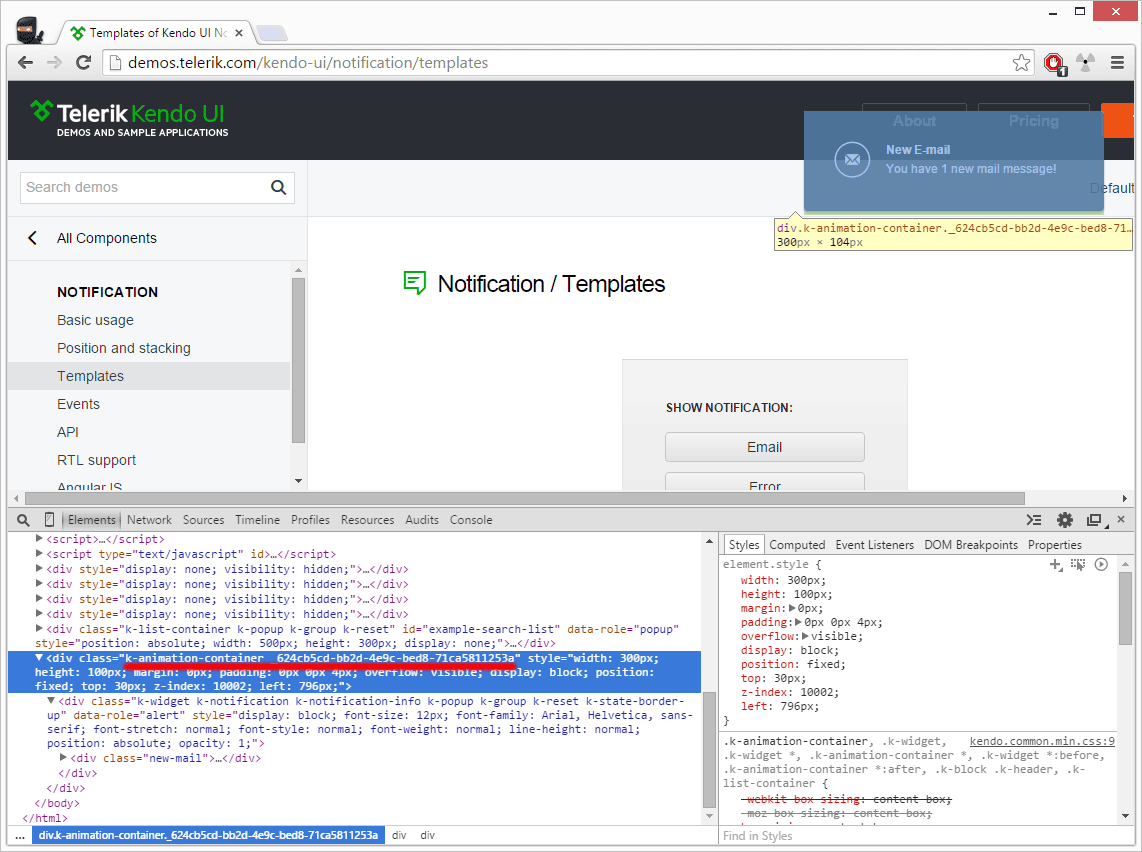Open DevTools settings gear

(1065, 520)
